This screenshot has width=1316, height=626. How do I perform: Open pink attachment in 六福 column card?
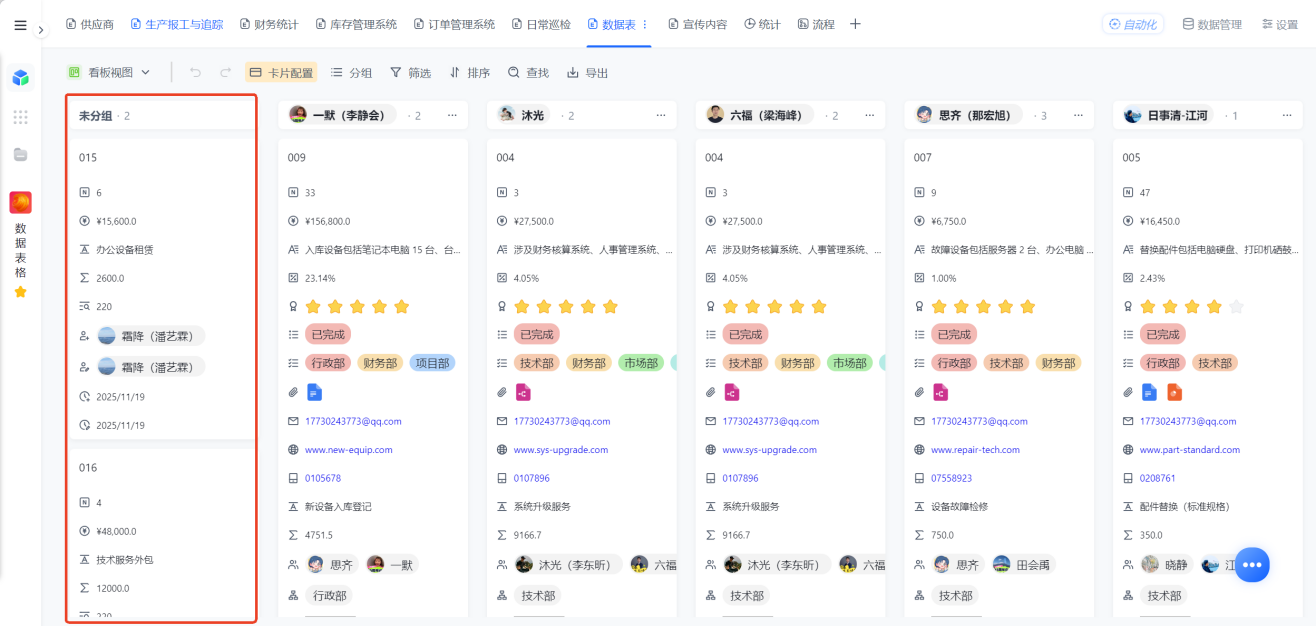[731, 392]
